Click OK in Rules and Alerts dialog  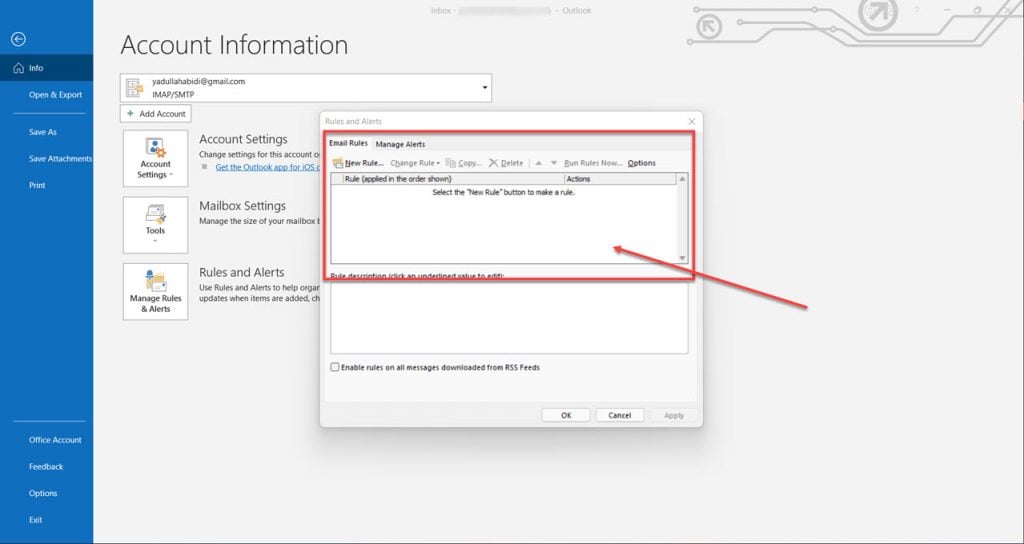(x=566, y=415)
